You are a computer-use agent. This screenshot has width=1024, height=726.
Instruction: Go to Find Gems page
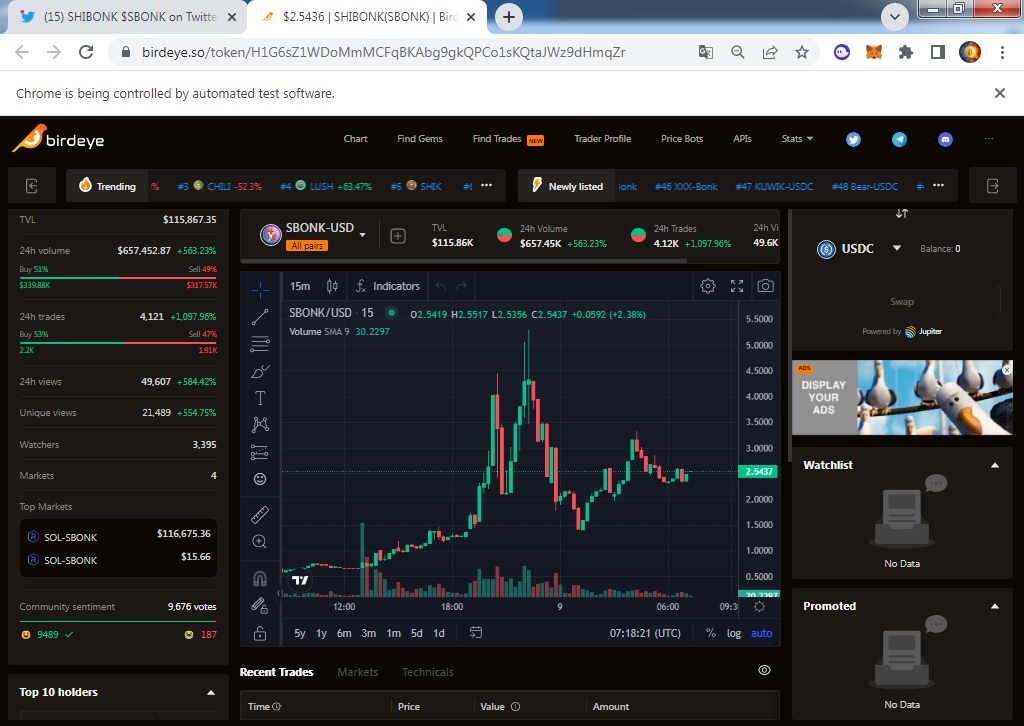(x=420, y=138)
